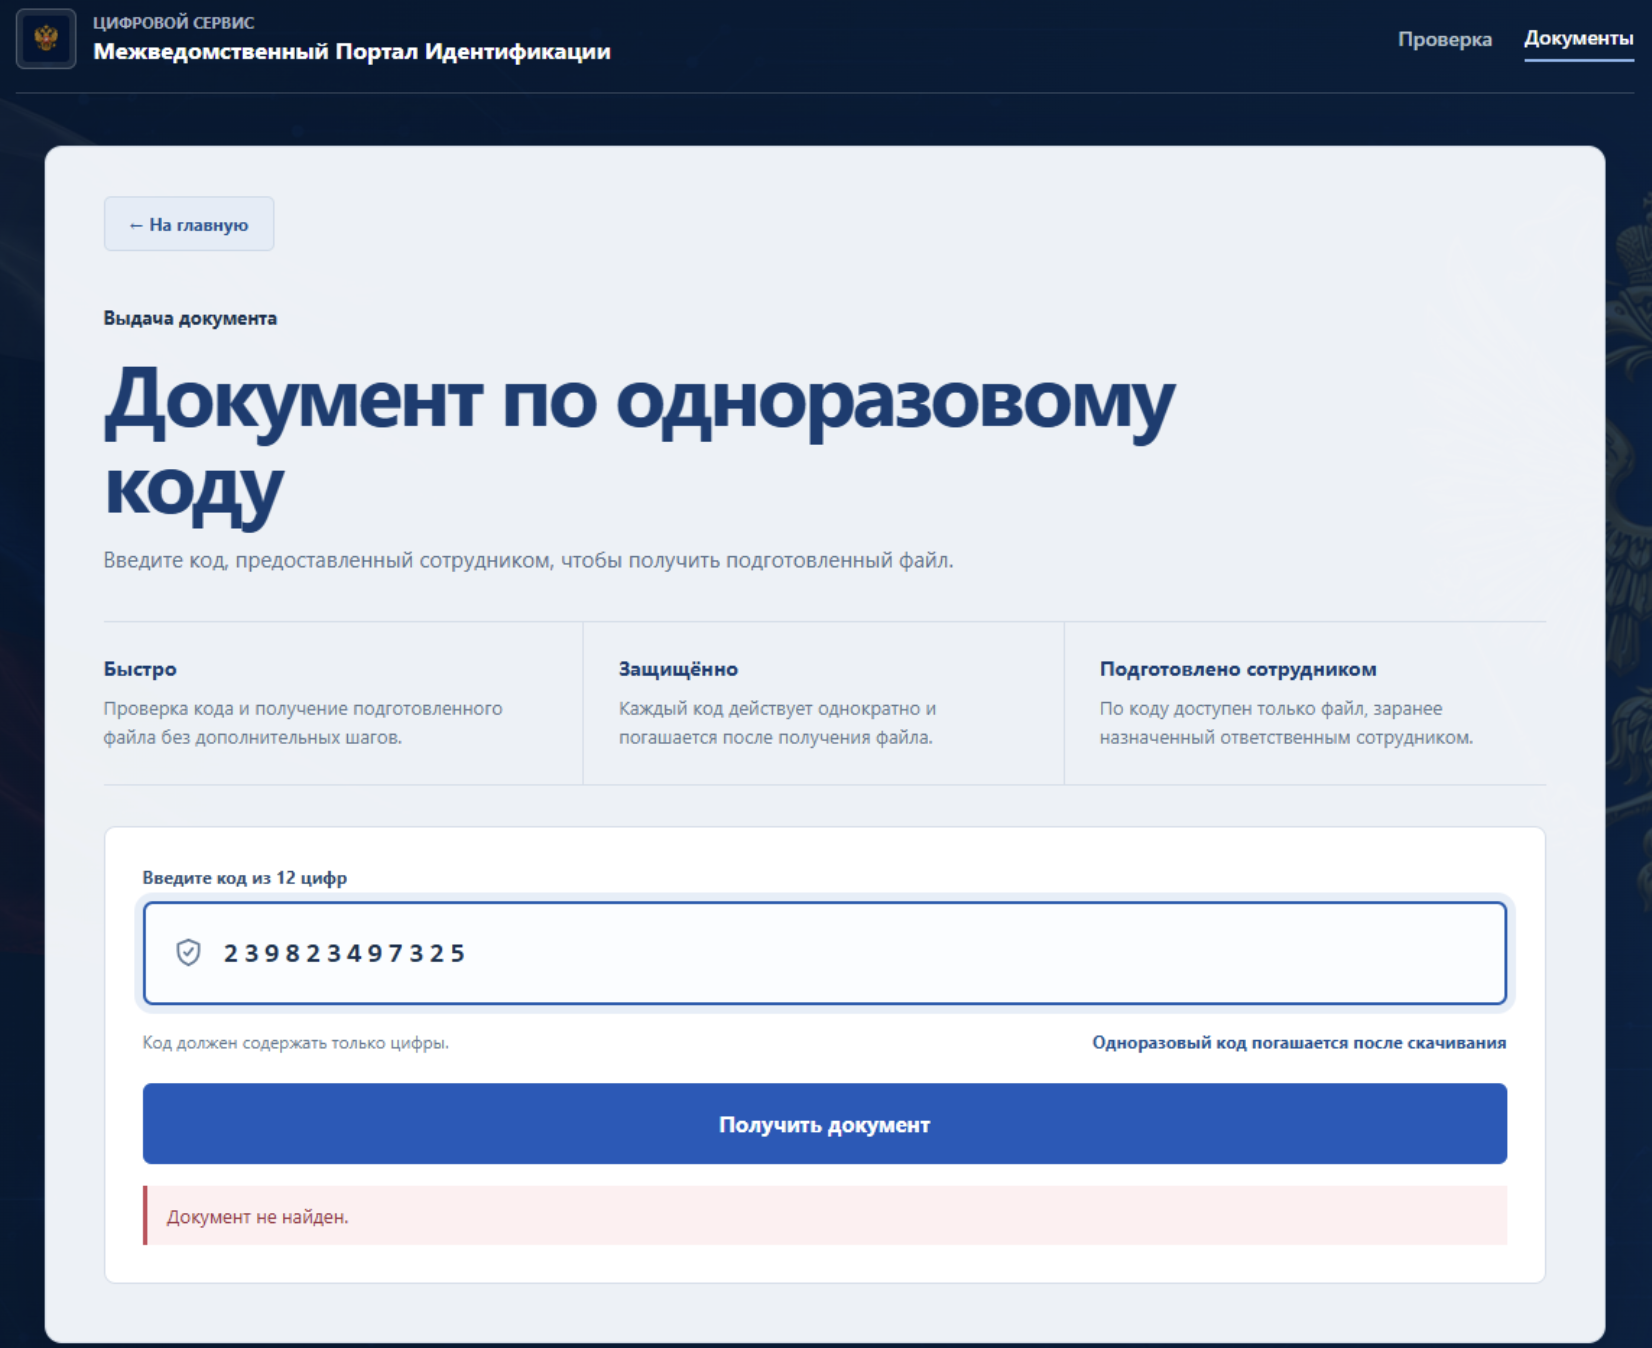Focus the 12-digit code input field
Image resolution: width=1652 pixels, height=1348 pixels.
pyautogui.click(x=824, y=953)
